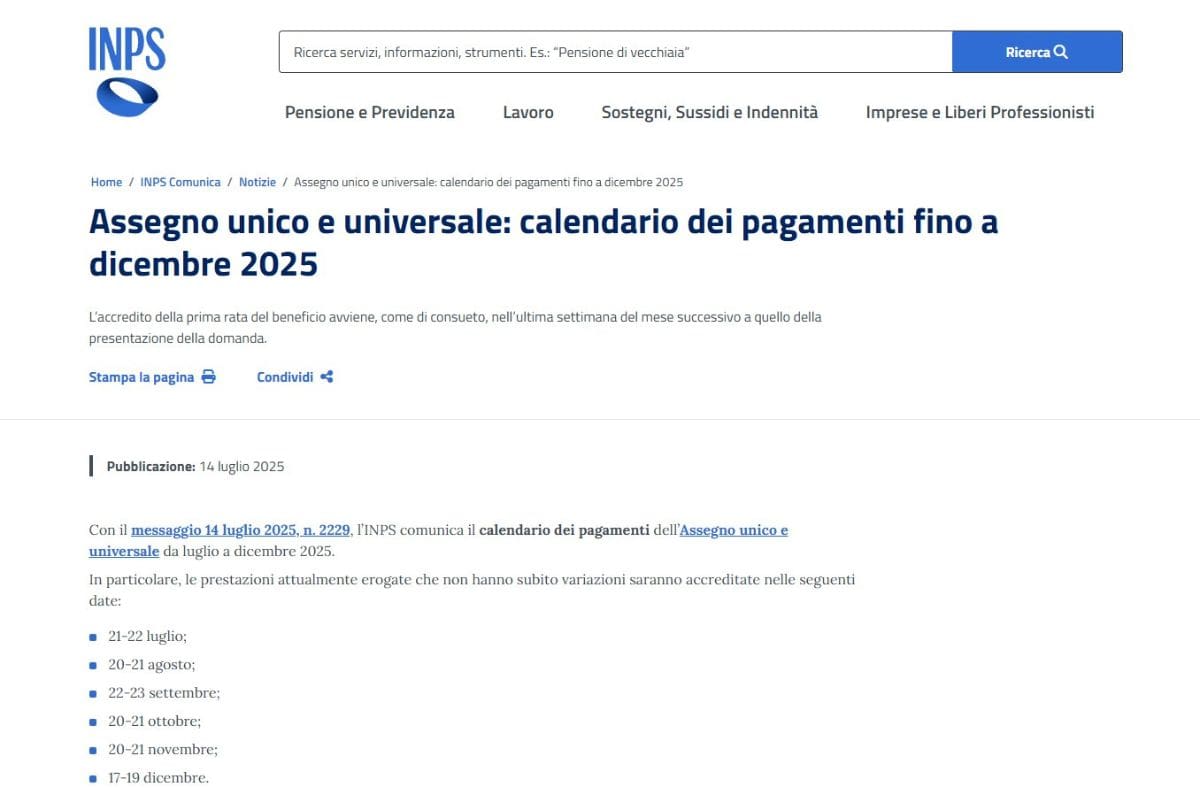Open the Pensione e Previdenza menu
The height and width of the screenshot is (800, 1200).
tap(370, 112)
